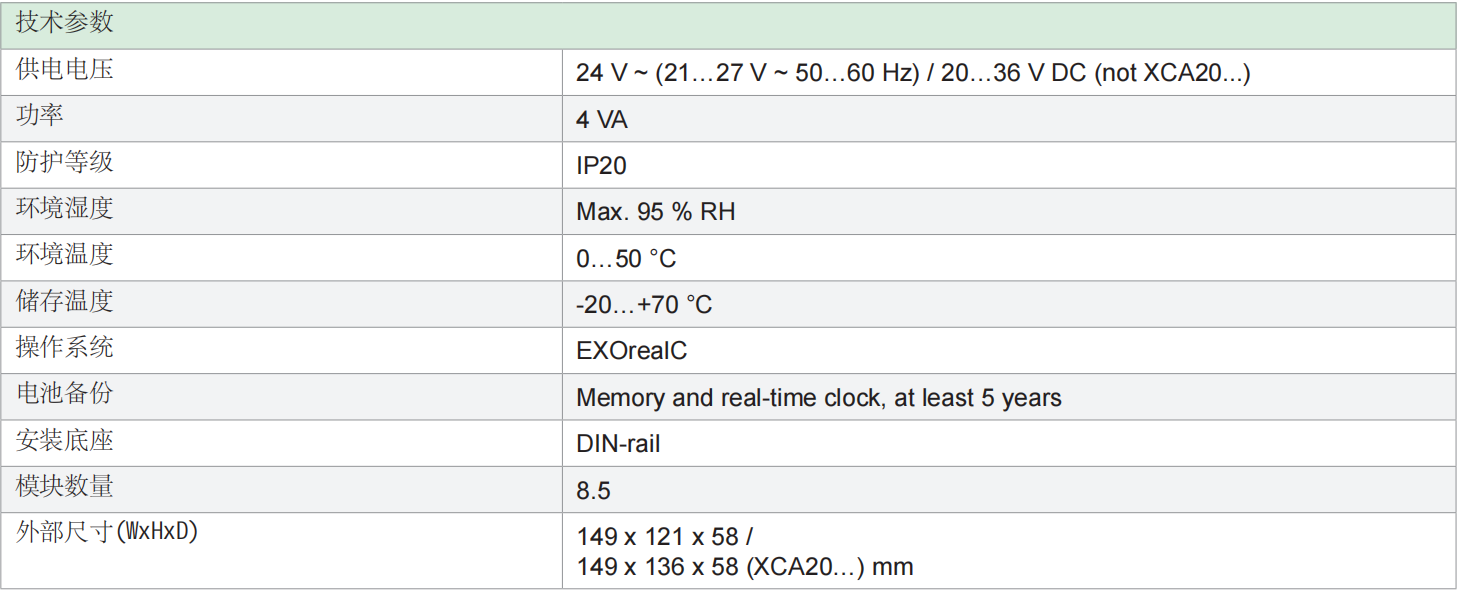The width and height of the screenshot is (1462, 594).
Task: Select the 操作系统 row label
Action: pyautogui.click(x=64, y=347)
